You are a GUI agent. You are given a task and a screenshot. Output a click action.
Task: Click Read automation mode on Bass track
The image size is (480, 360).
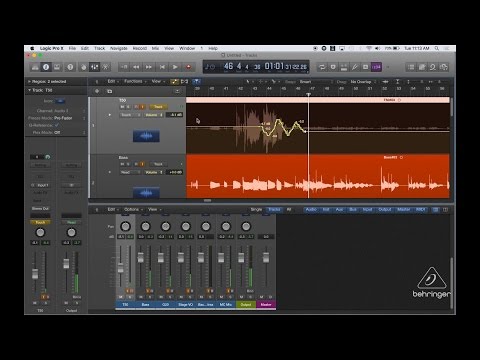click(130, 172)
